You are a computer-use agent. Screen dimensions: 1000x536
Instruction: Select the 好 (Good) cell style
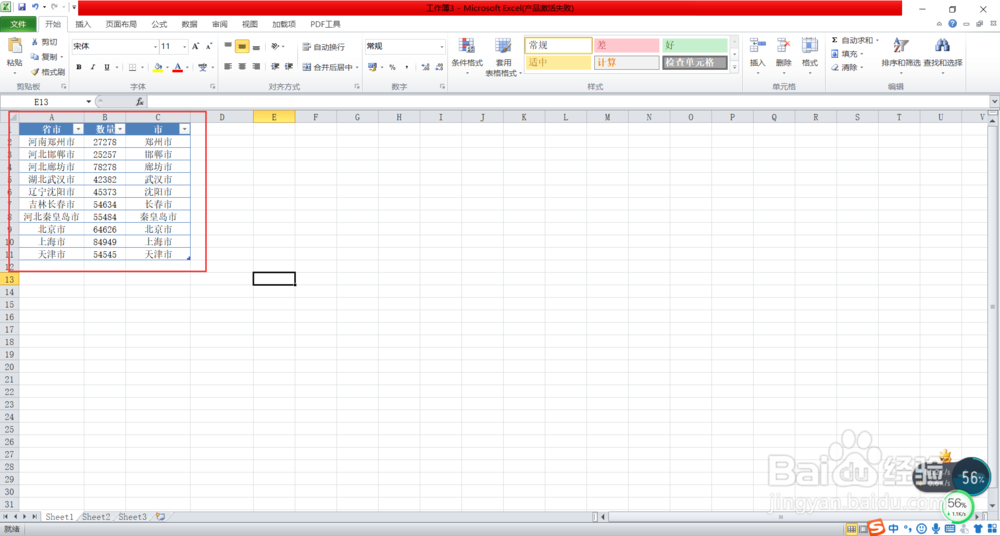point(695,46)
